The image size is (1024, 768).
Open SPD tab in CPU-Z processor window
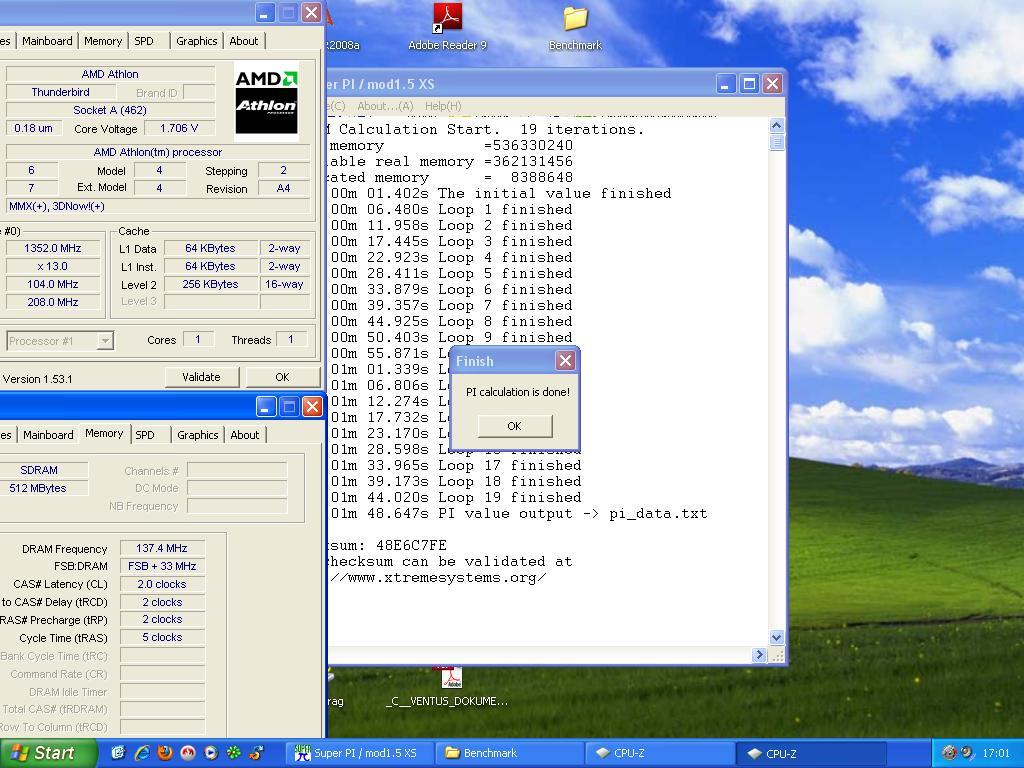[x=144, y=40]
